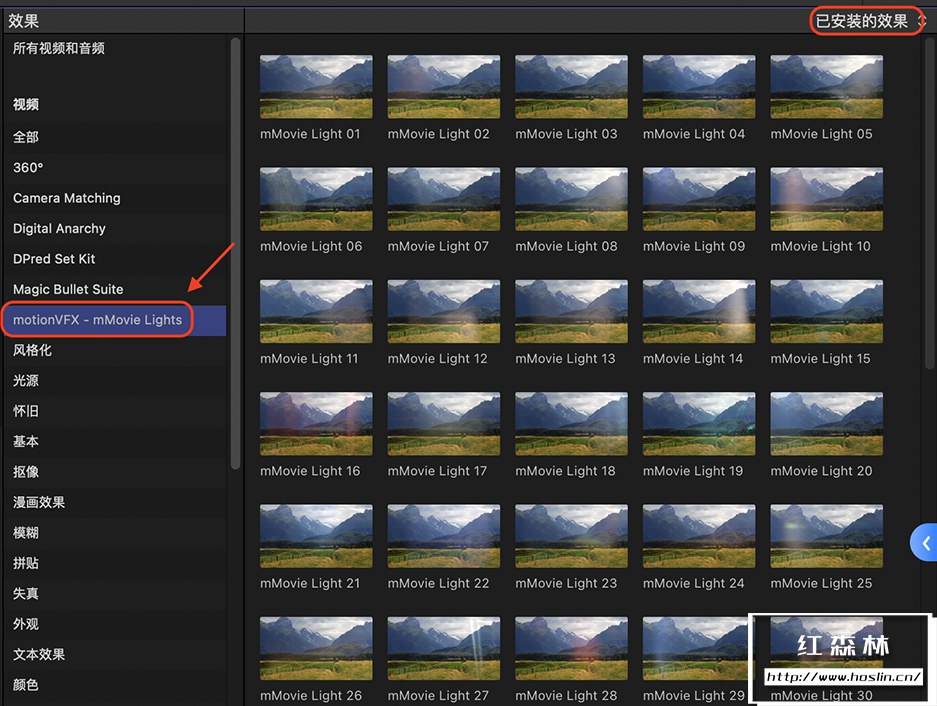Click the 'mMovie Light 10' name label
This screenshot has height=706, width=937.
820,246
